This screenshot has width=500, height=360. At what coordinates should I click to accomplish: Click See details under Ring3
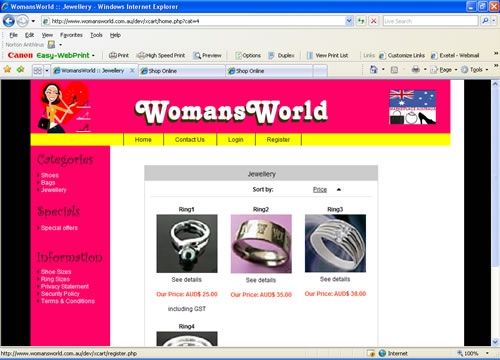tap(335, 279)
